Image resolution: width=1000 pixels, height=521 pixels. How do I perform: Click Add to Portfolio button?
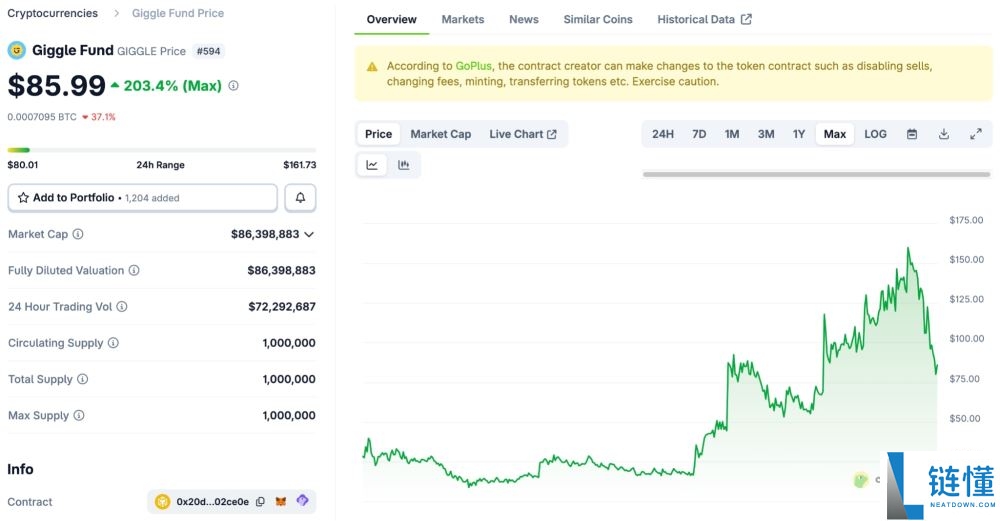pos(143,198)
